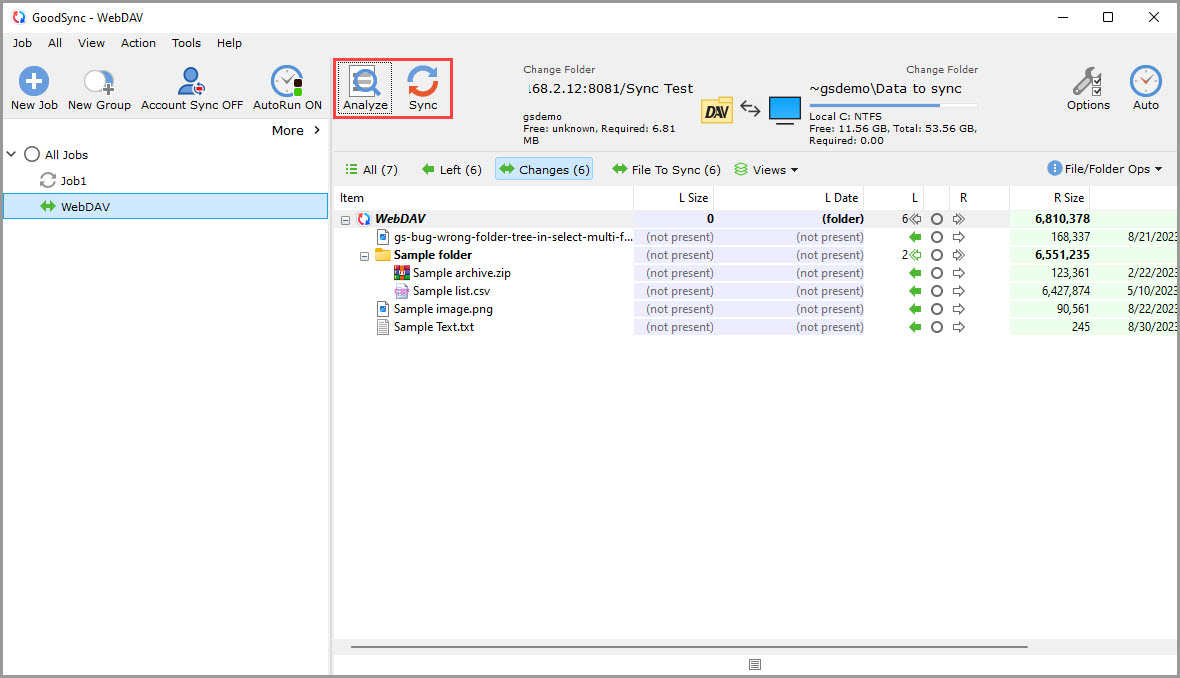
Task: Click the log panel icon at bottom
Action: [755, 664]
